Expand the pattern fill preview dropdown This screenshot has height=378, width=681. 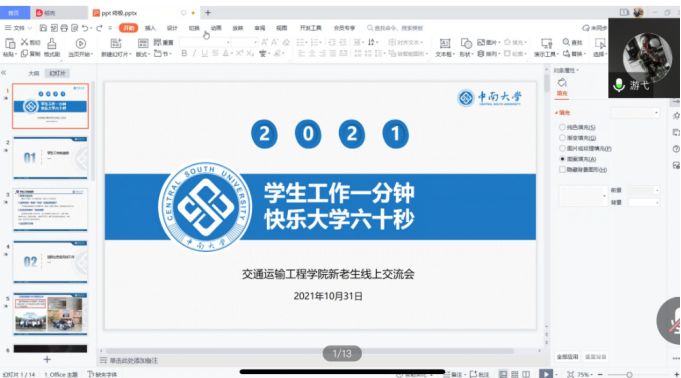coord(583,196)
